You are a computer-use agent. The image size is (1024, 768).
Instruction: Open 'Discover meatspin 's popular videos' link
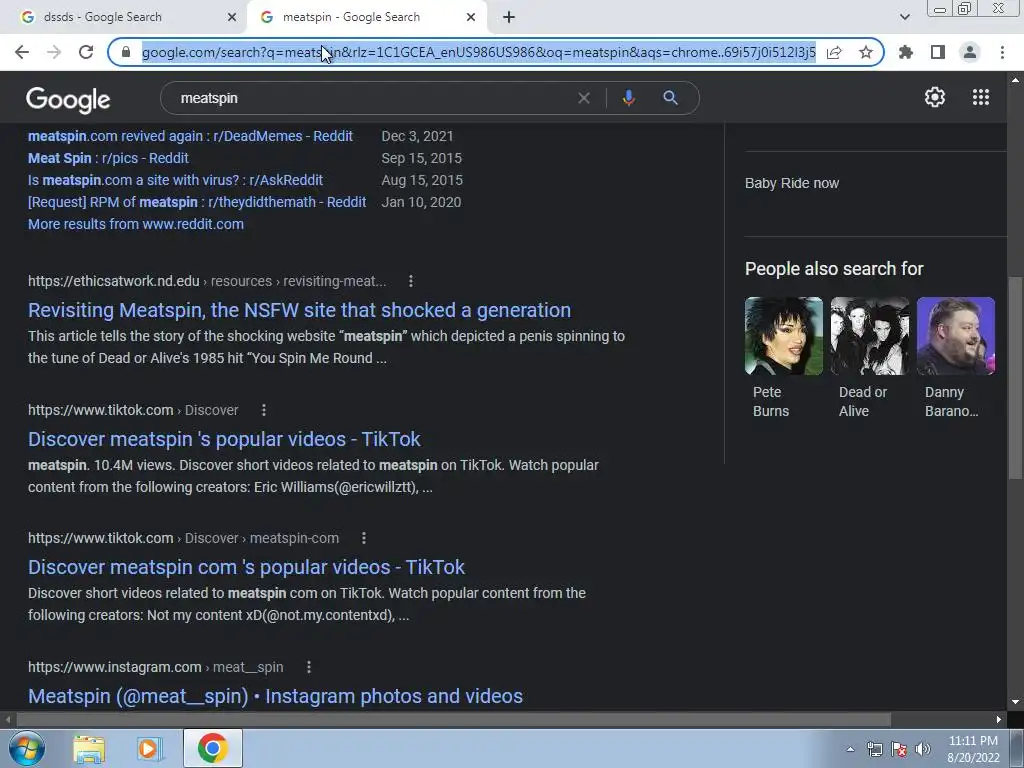pos(224,439)
